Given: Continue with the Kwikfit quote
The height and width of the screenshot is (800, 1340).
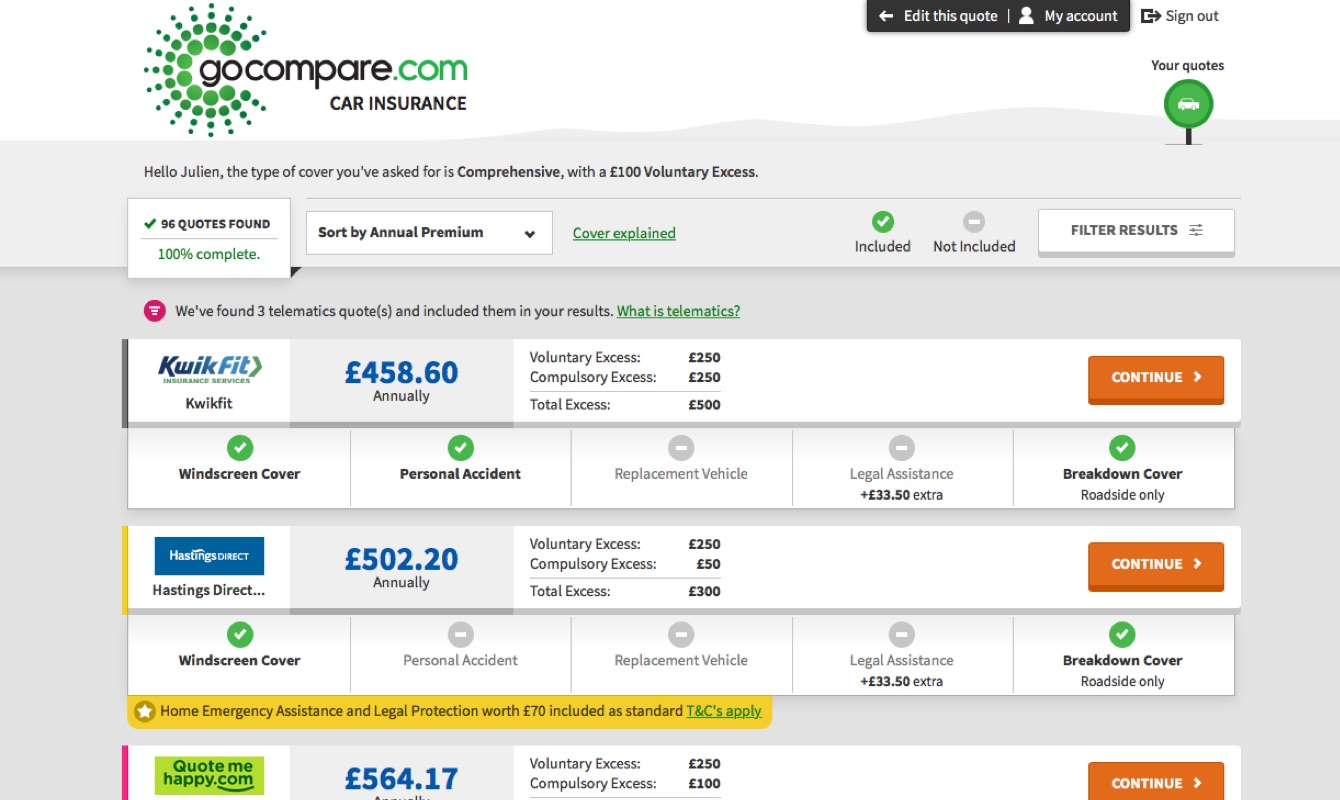Looking at the screenshot, I should click(x=1156, y=378).
